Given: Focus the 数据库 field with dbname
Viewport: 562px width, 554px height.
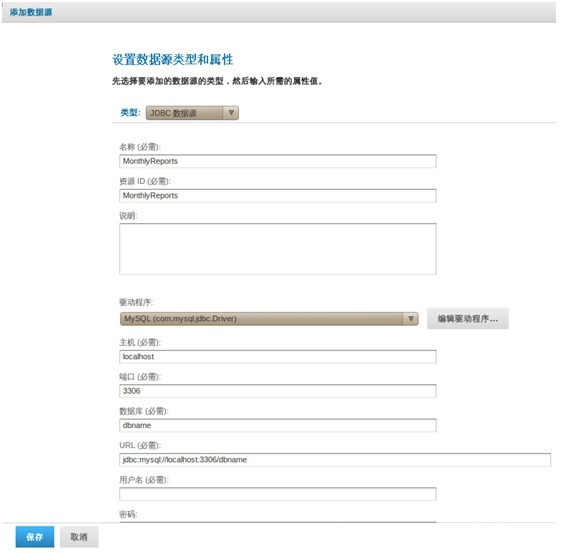Looking at the screenshot, I should pos(277,425).
